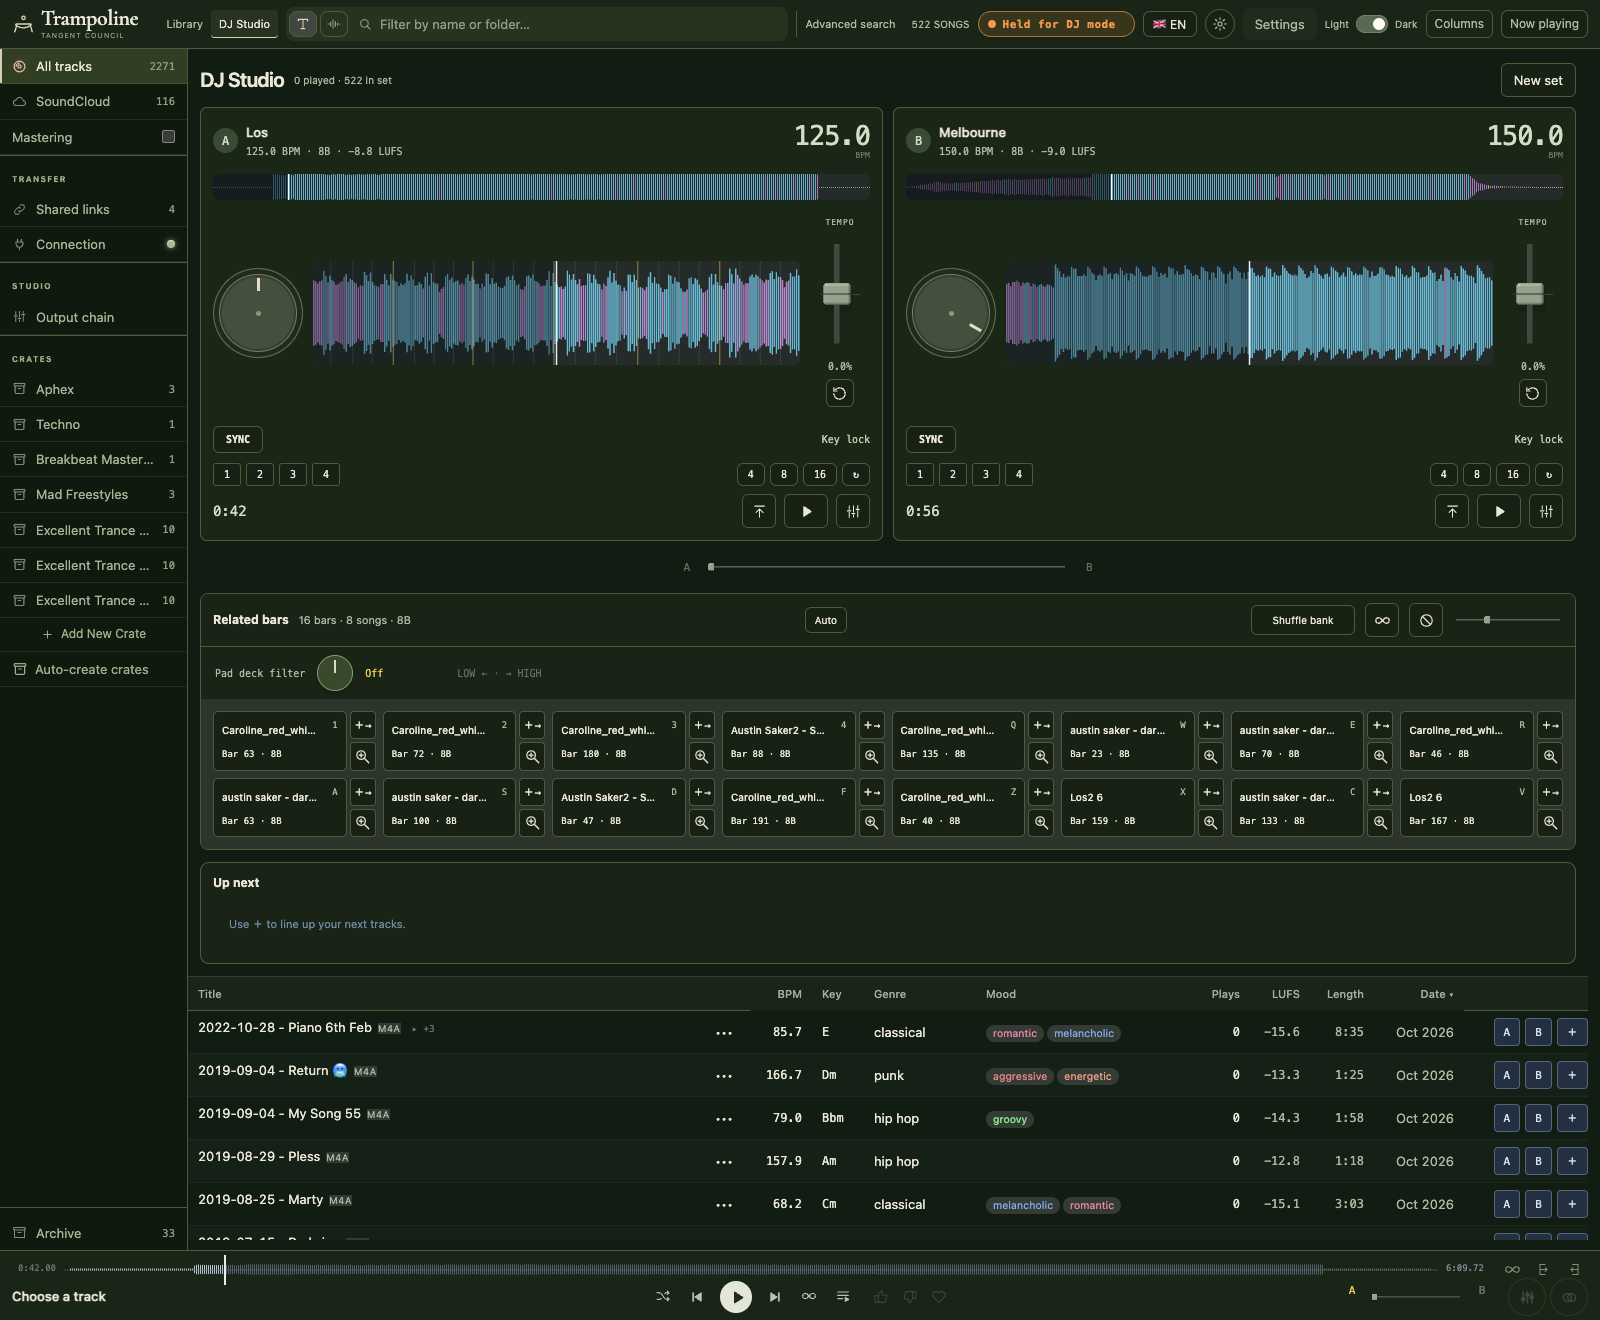Switch filter to waveform mode icon

(334, 24)
